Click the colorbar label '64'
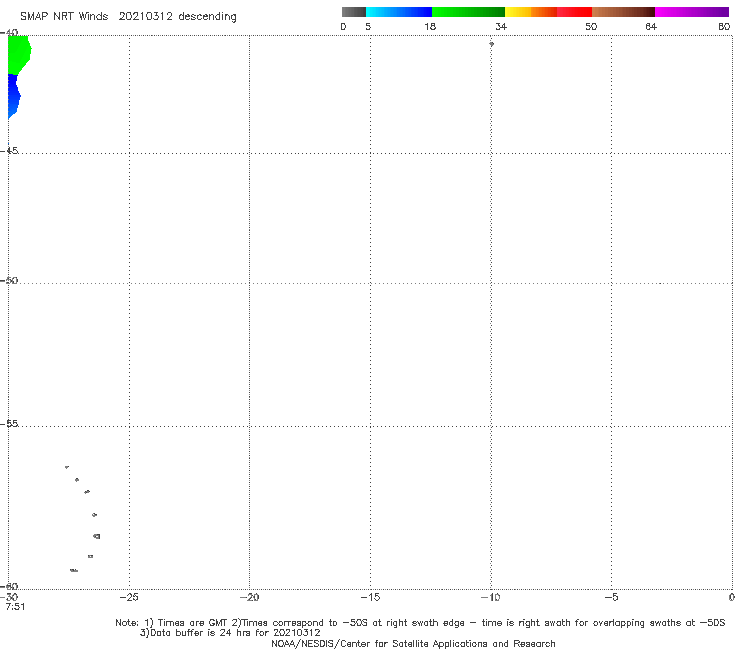 [651, 27]
